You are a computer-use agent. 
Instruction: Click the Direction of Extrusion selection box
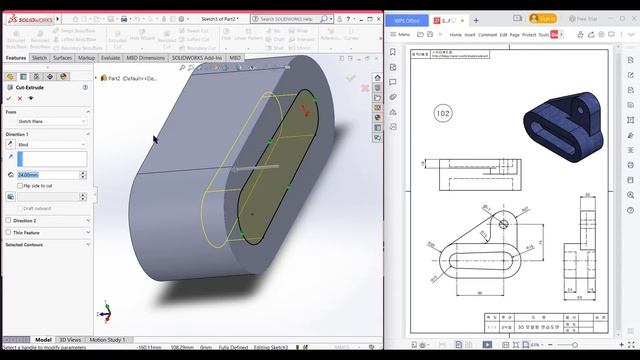(x=52, y=159)
